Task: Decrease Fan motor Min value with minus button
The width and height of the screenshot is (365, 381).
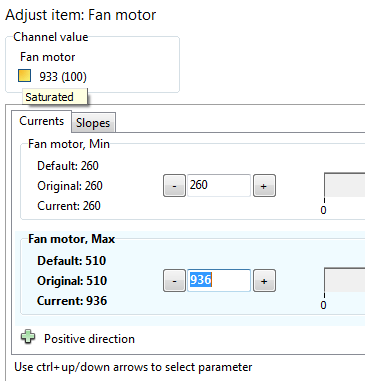Action: 174,186
